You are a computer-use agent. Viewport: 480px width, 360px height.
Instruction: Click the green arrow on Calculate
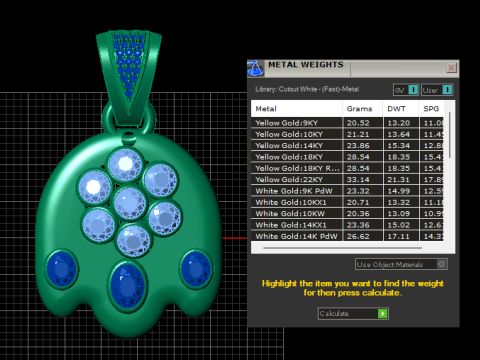pyautogui.click(x=383, y=314)
